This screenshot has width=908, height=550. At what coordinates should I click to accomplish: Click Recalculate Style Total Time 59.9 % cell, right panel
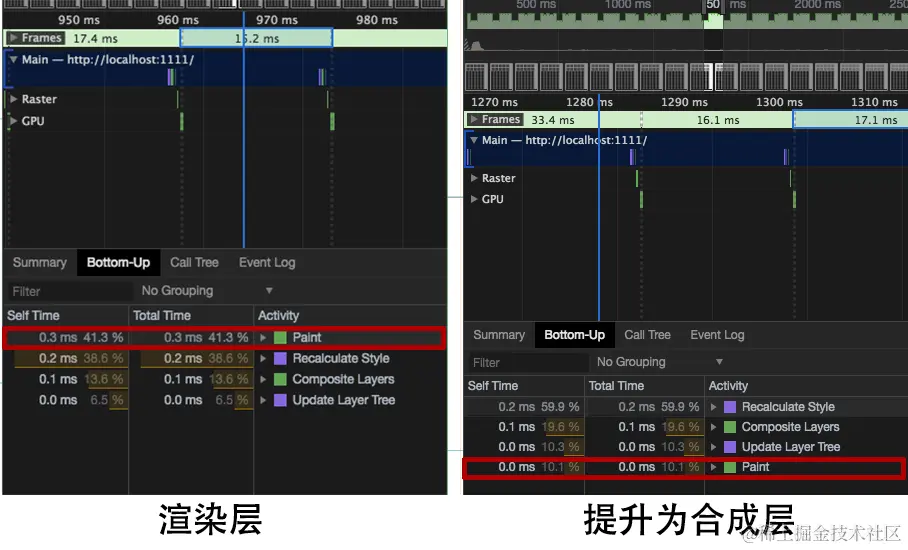[x=644, y=407]
